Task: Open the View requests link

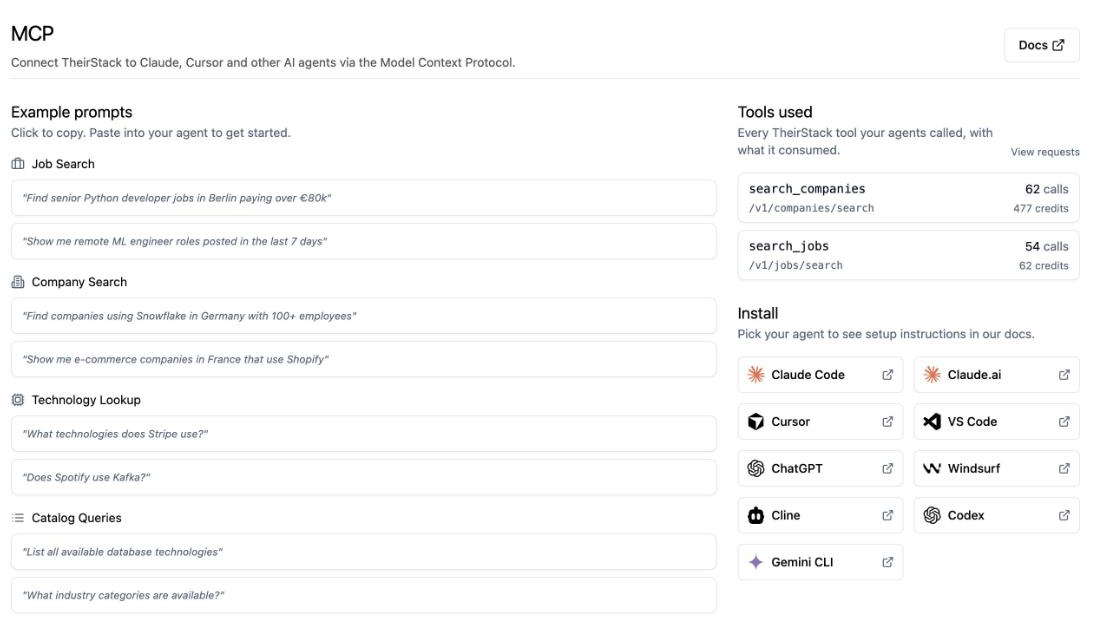Action: tap(1045, 152)
